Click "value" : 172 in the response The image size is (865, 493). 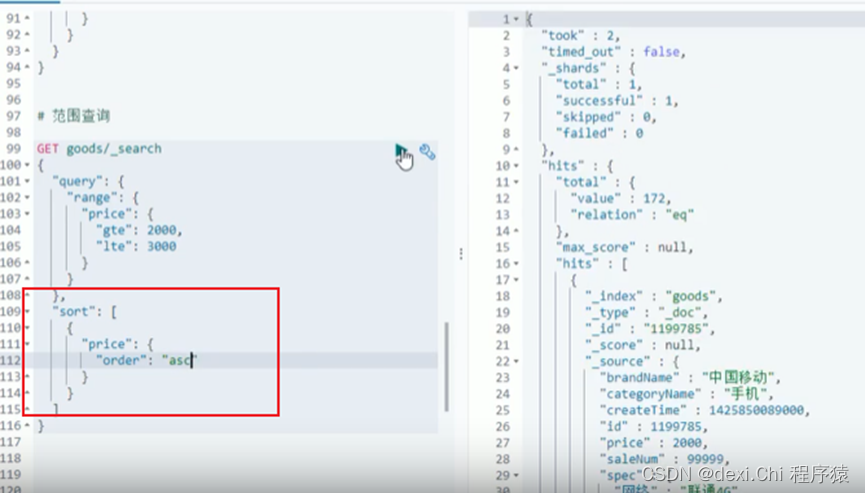pos(621,199)
